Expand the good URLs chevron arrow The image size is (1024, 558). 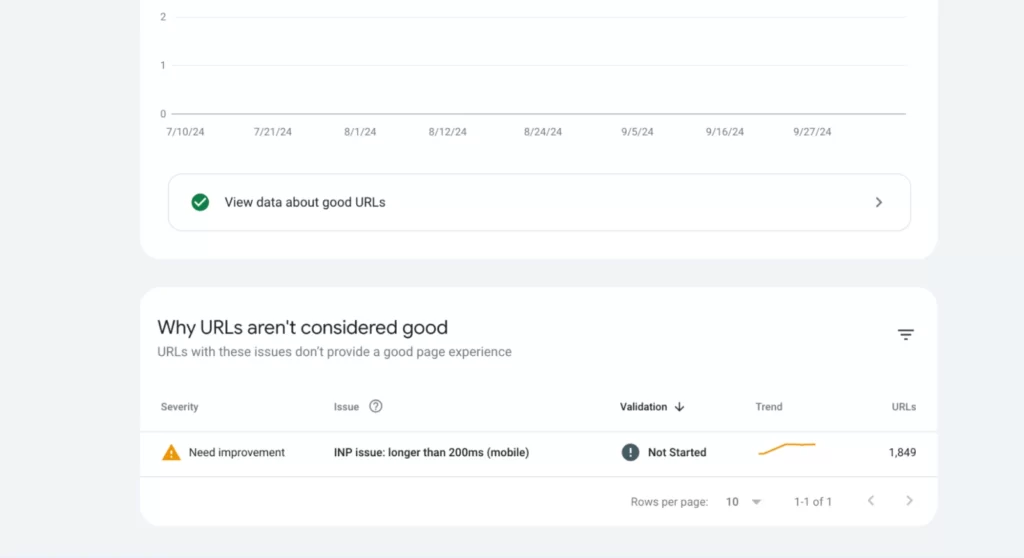click(879, 202)
